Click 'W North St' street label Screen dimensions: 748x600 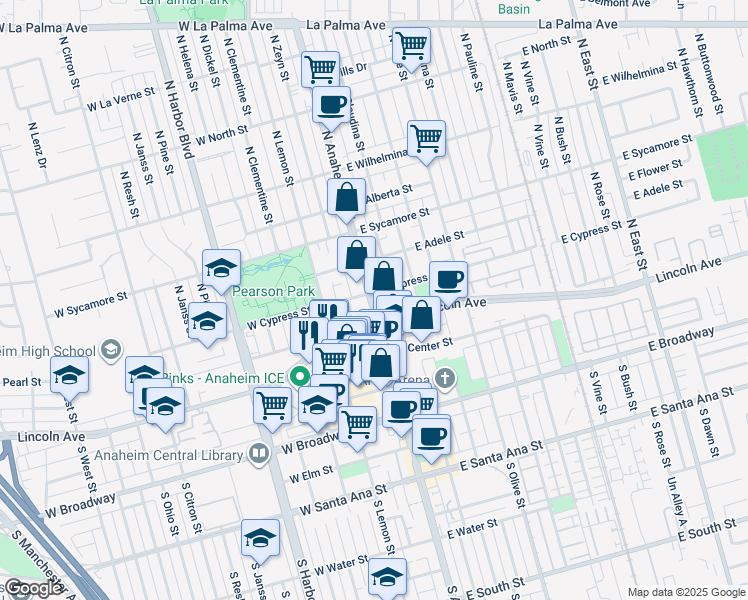click(x=222, y=134)
